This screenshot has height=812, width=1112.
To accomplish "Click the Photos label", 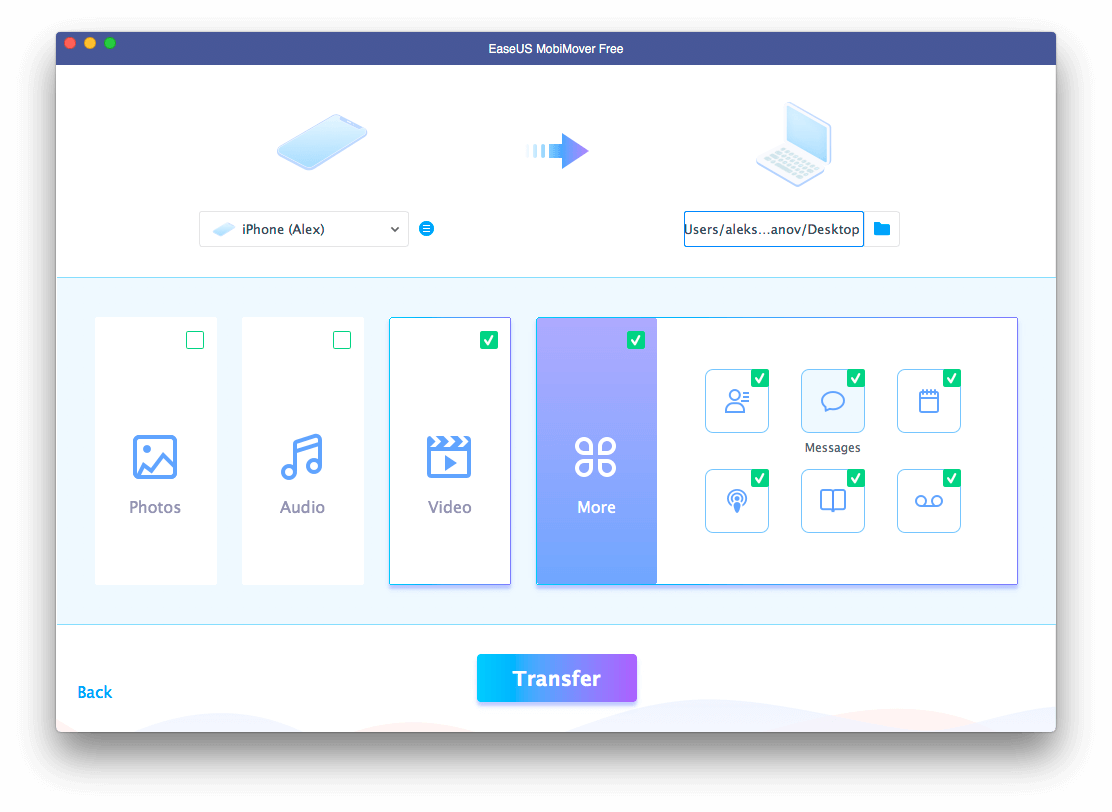I will point(155,507).
